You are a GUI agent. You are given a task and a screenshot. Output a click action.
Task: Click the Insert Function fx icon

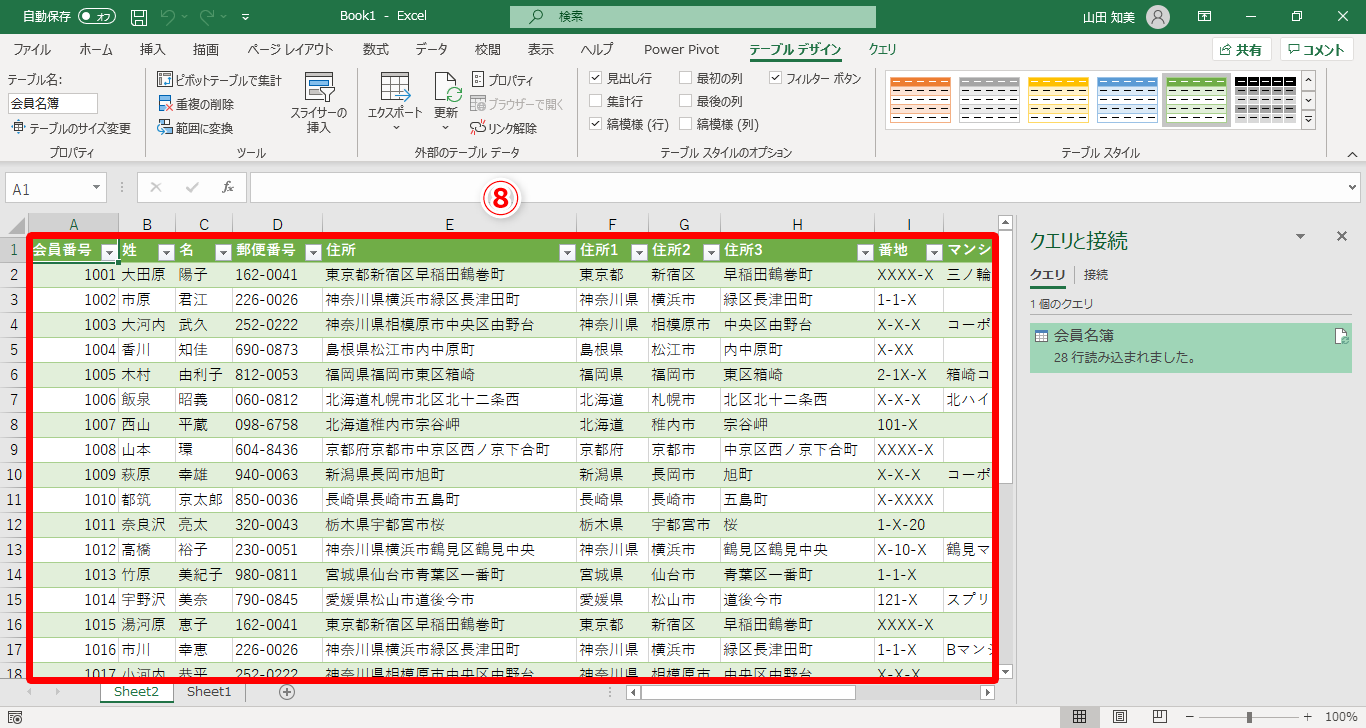click(x=227, y=188)
